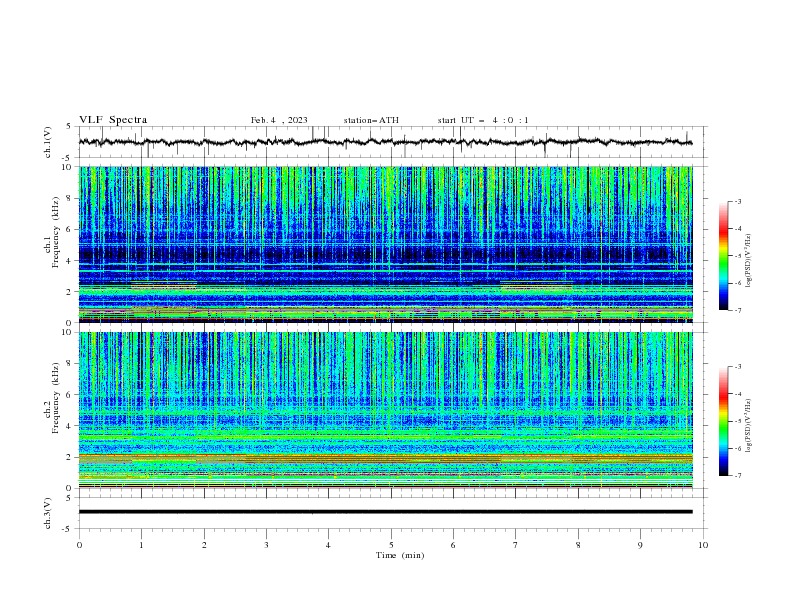Click time-axis tick label "10"
This screenshot has width=792, height=612.
(703, 545)
